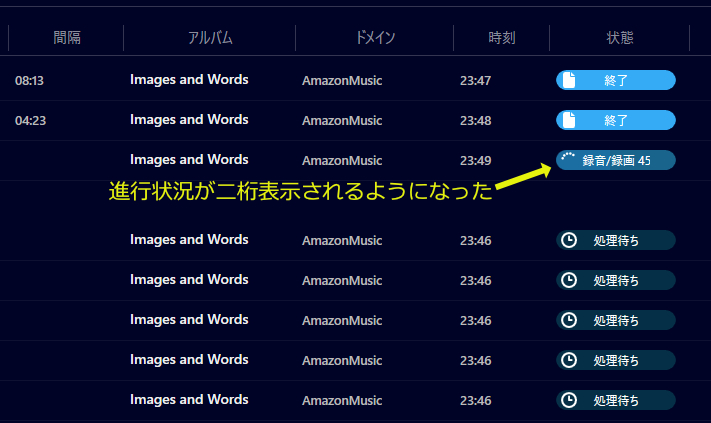Click the 録音/録画 45 progress text
Screen dimensions: 711x423
[x=616, y=160]
